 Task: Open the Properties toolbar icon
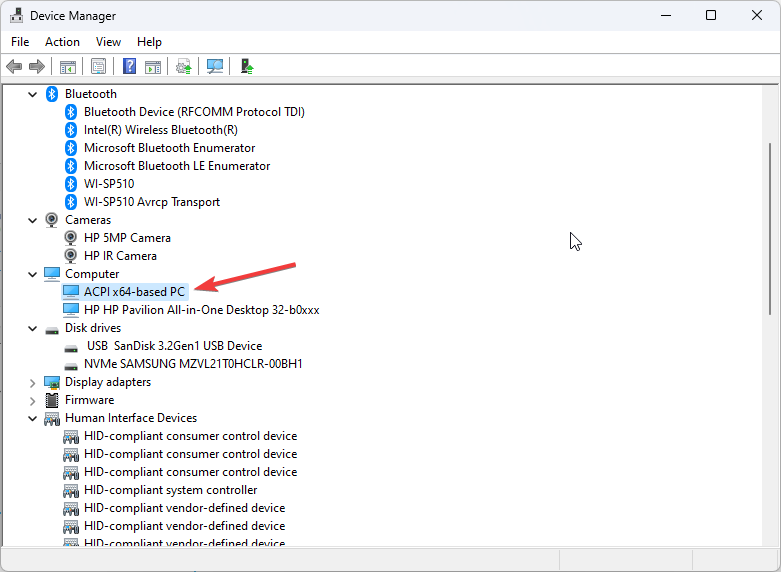(99, 66)
